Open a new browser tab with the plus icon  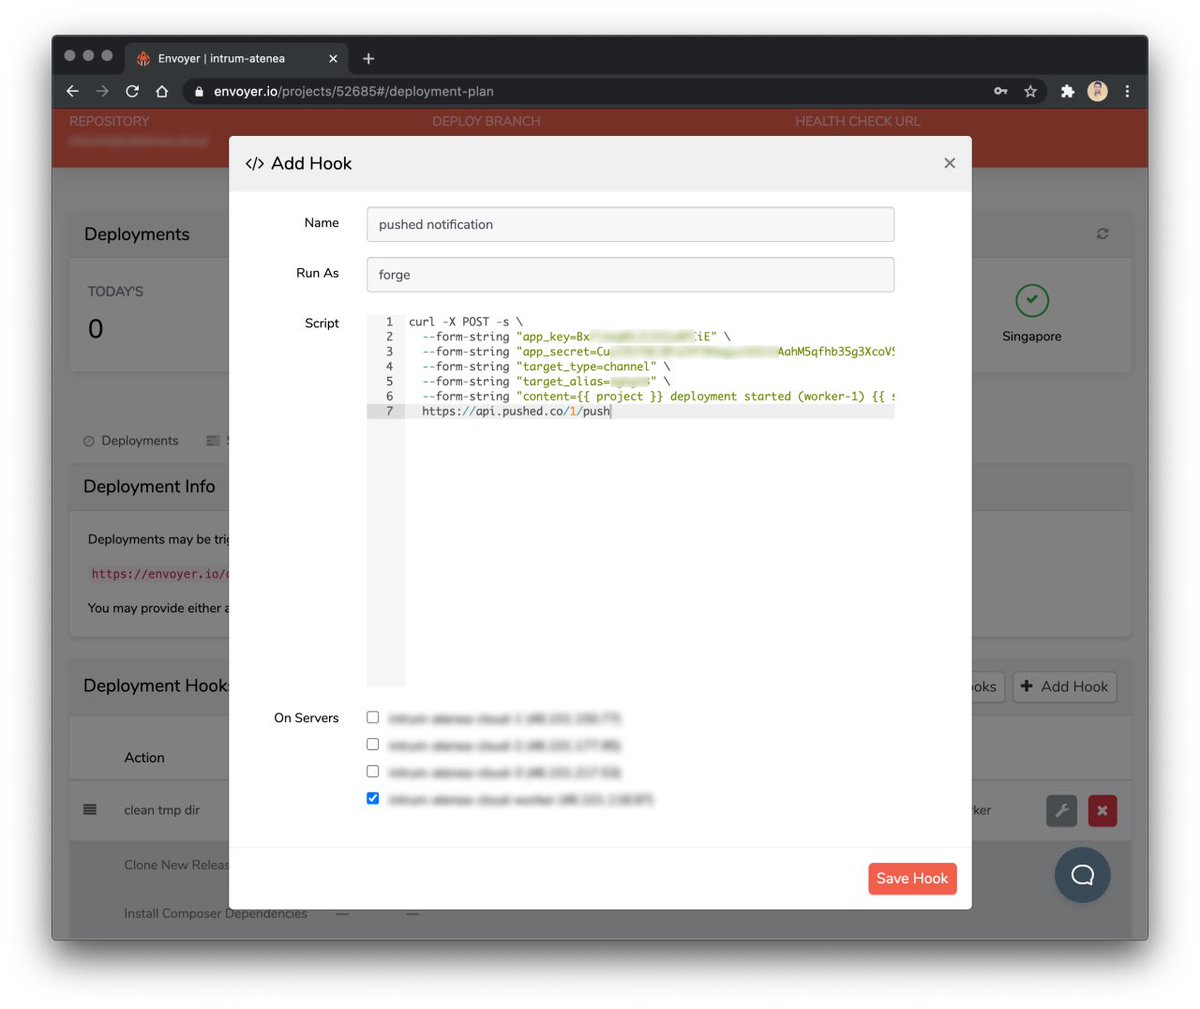tap(368, 58)
